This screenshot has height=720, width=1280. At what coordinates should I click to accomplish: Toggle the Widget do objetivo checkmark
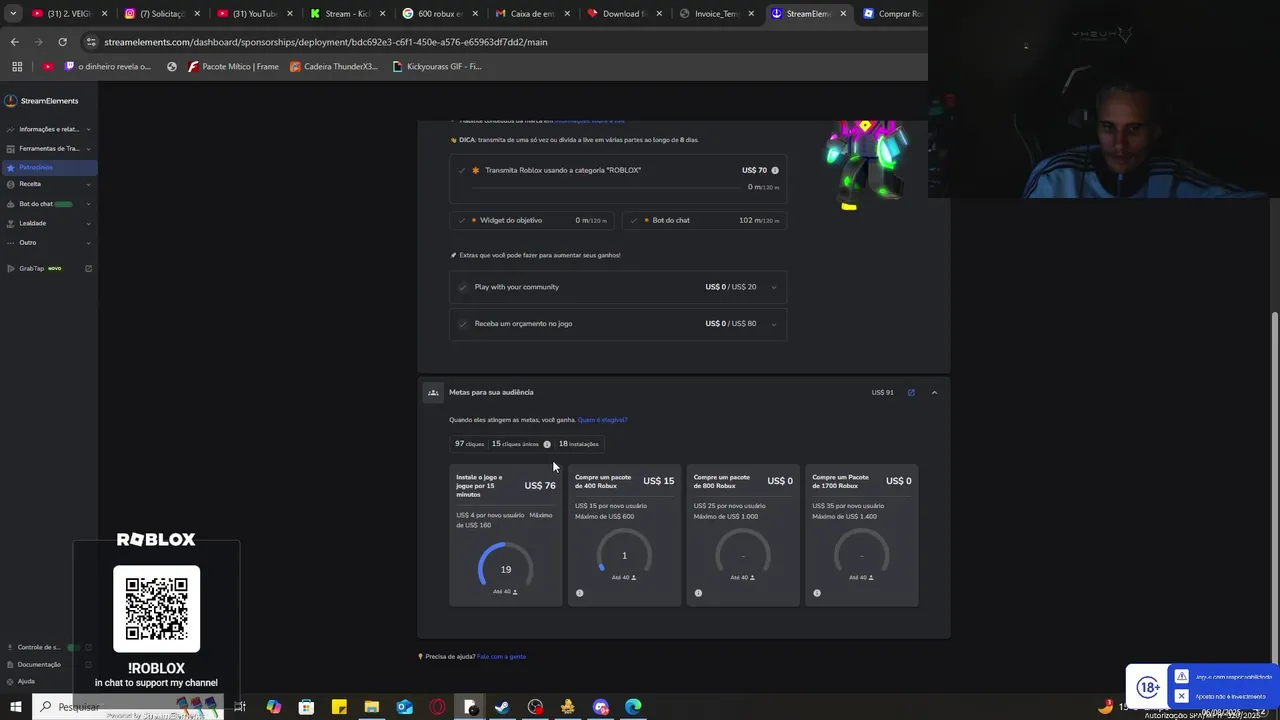point(462,220)
